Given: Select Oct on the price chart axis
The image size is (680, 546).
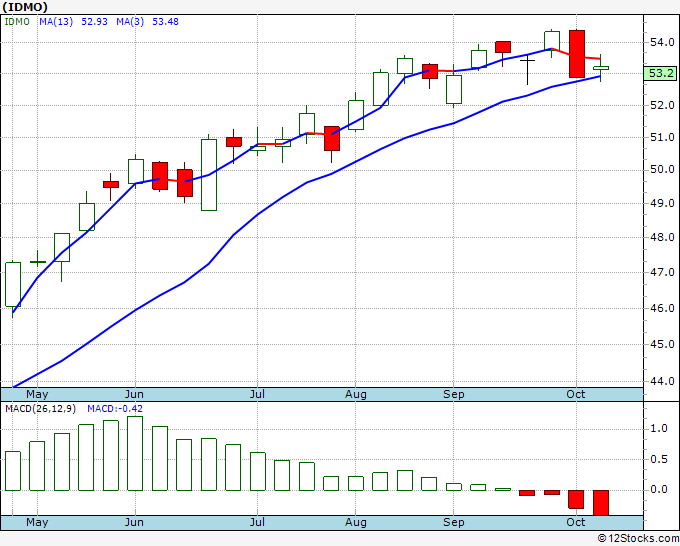Looking at the screenshot, I should click(x=576, y=395).
